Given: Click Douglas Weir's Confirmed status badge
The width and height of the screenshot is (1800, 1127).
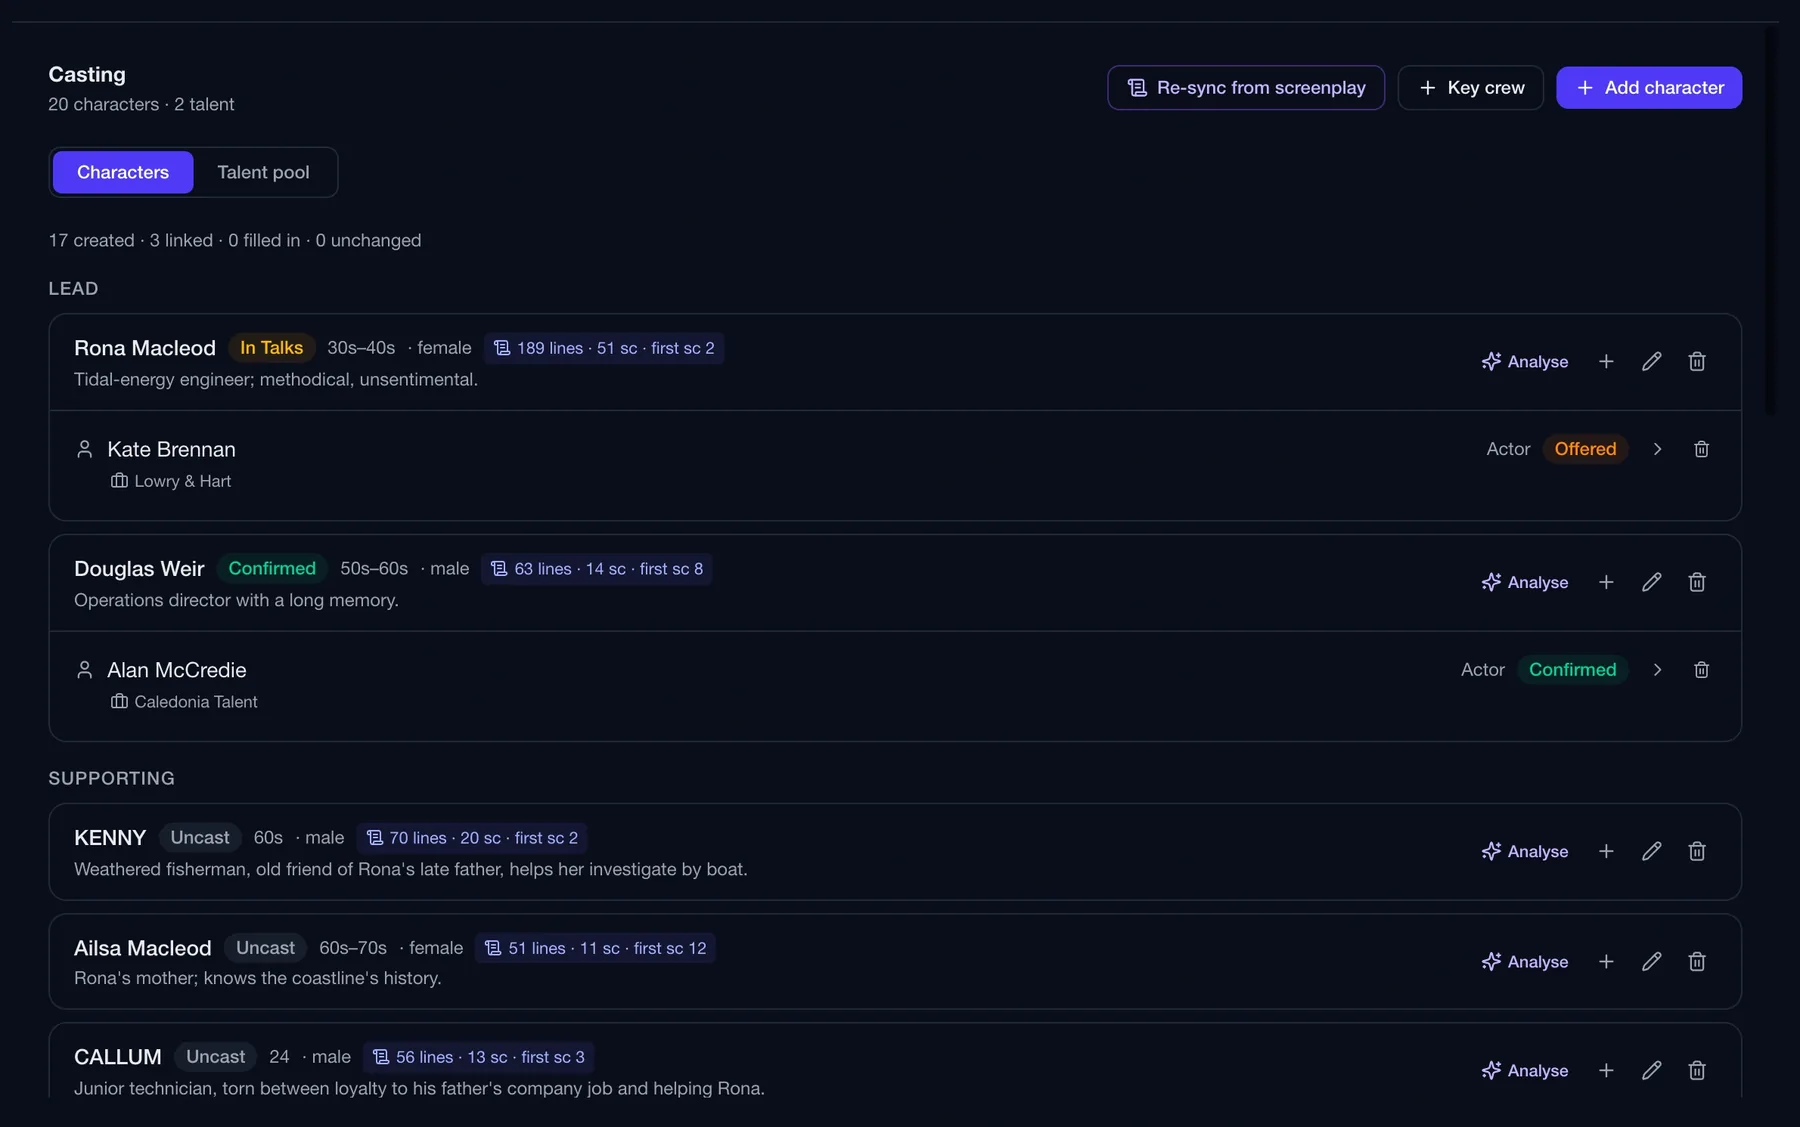Looking at the screenshot, I should pos(272,569).
